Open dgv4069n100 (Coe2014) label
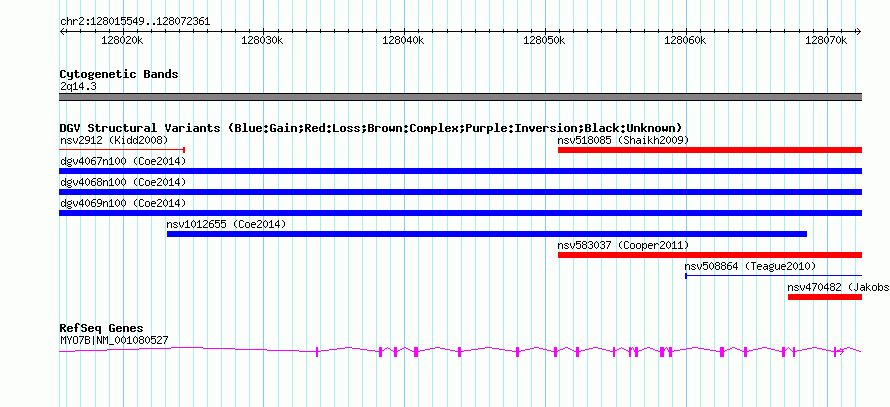The height and width of the screenshot is (407, 890). [x=123, y=203]
